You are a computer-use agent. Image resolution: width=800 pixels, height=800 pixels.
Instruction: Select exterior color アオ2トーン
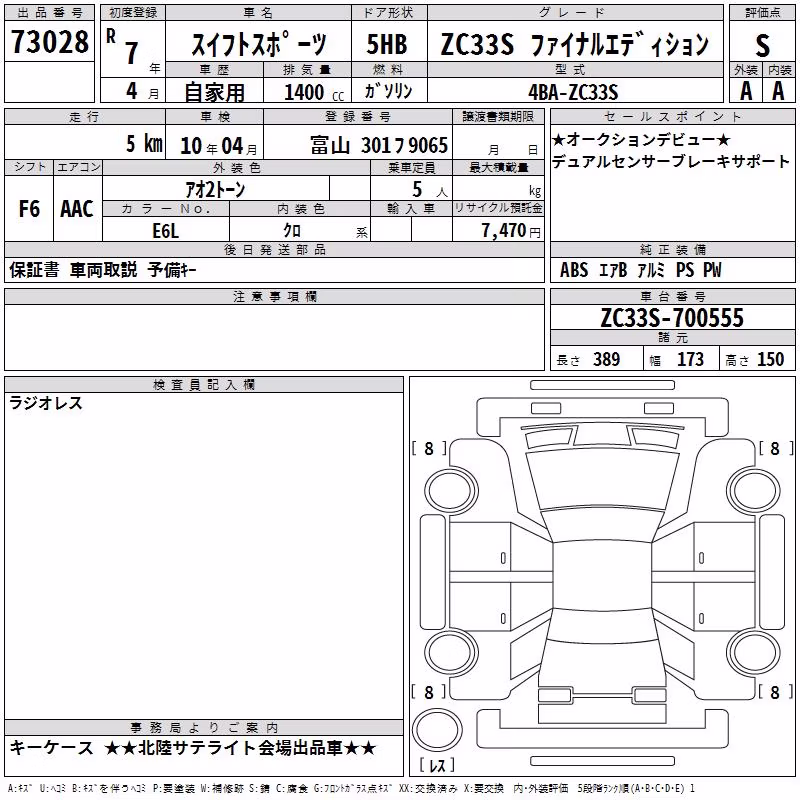(x=215, y=189)
